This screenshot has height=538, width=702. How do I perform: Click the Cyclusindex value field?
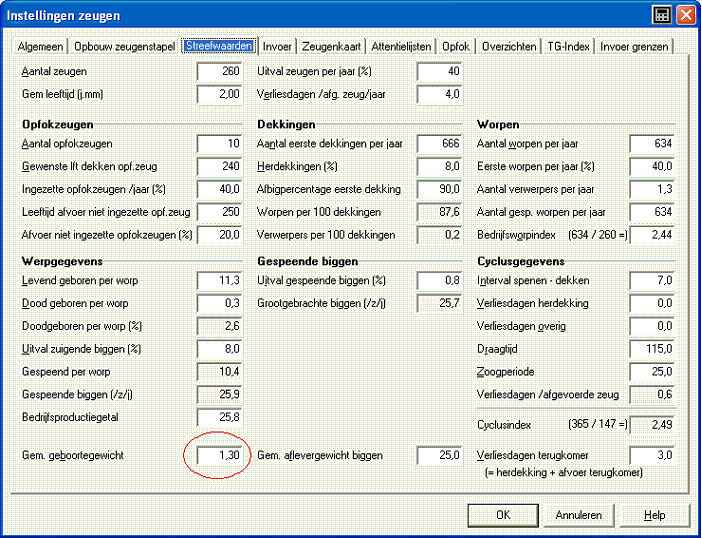pyautogui.click(x=652, y=425)
